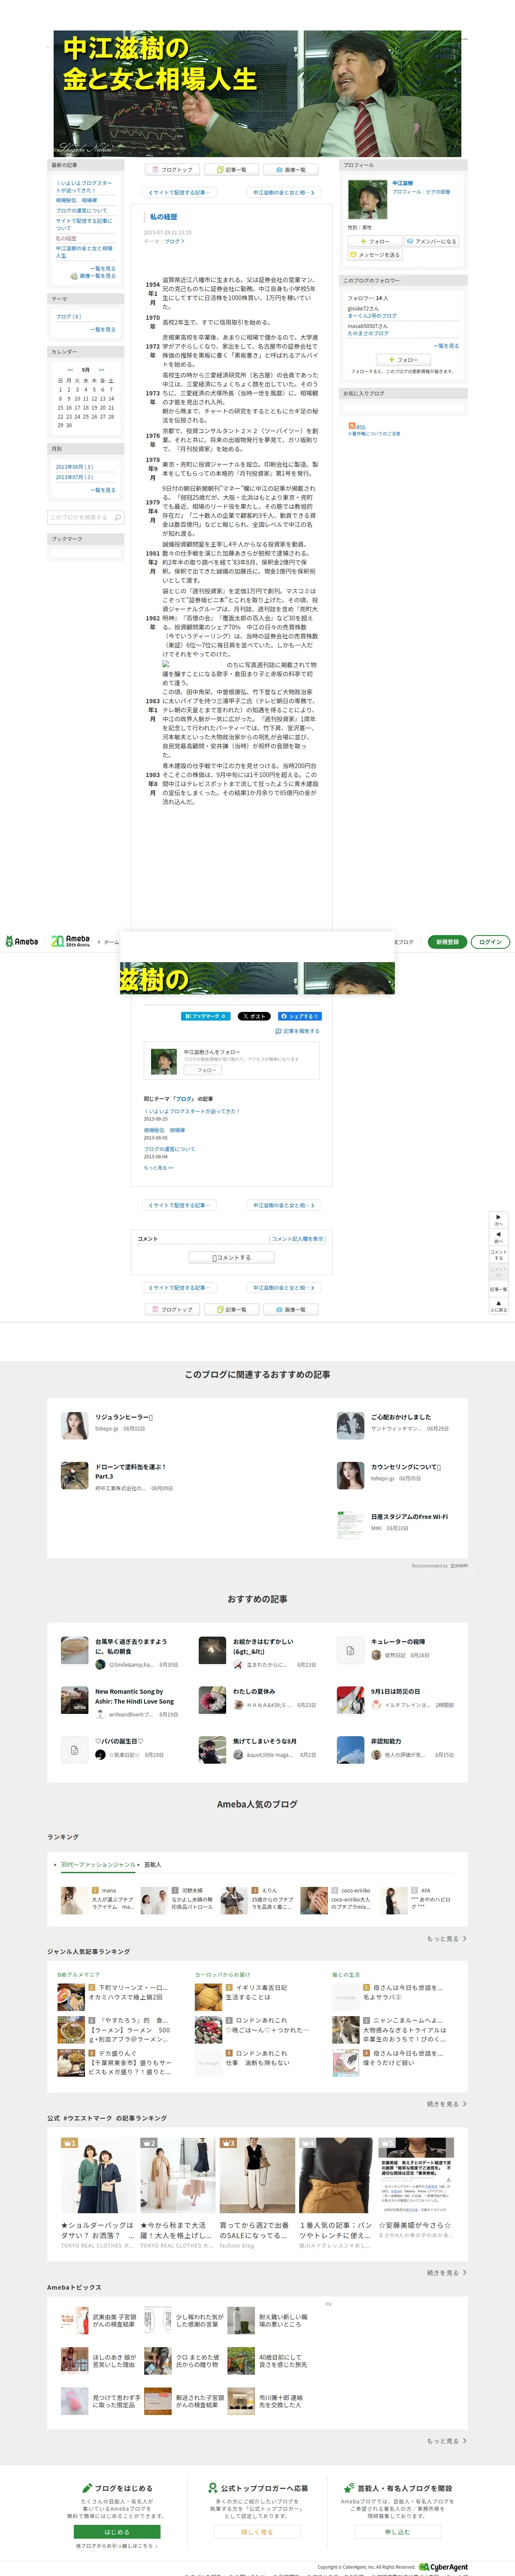
Task: Click コメントする button
Action: coord(232,1257)
